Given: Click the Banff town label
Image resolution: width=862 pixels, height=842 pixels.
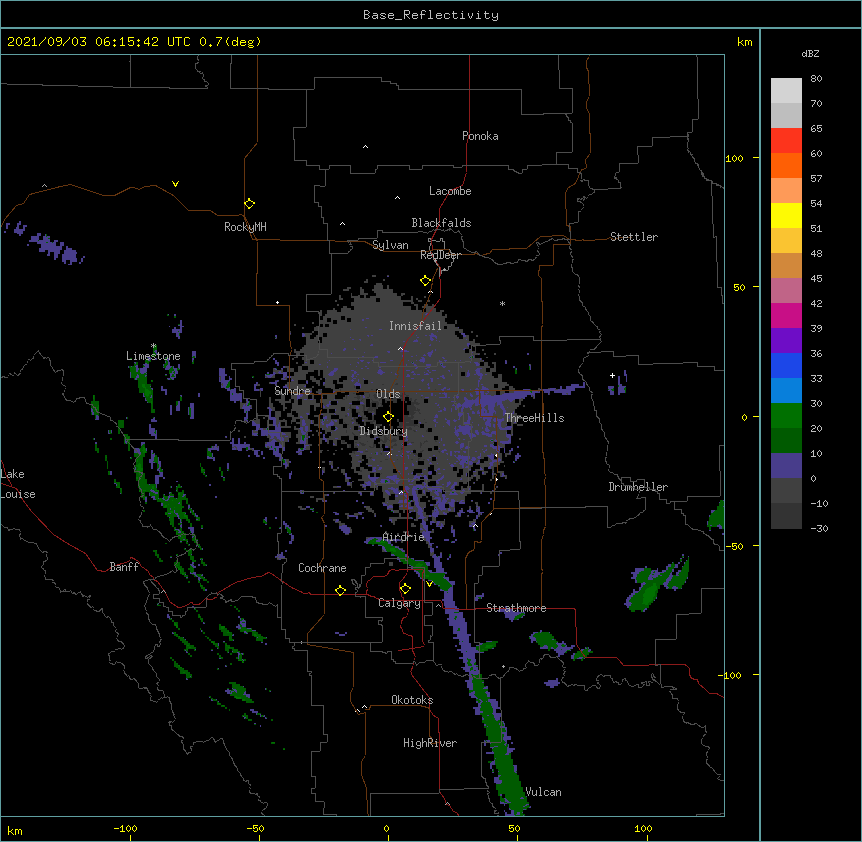Looking at the screenshot, I should coord(124,567).
